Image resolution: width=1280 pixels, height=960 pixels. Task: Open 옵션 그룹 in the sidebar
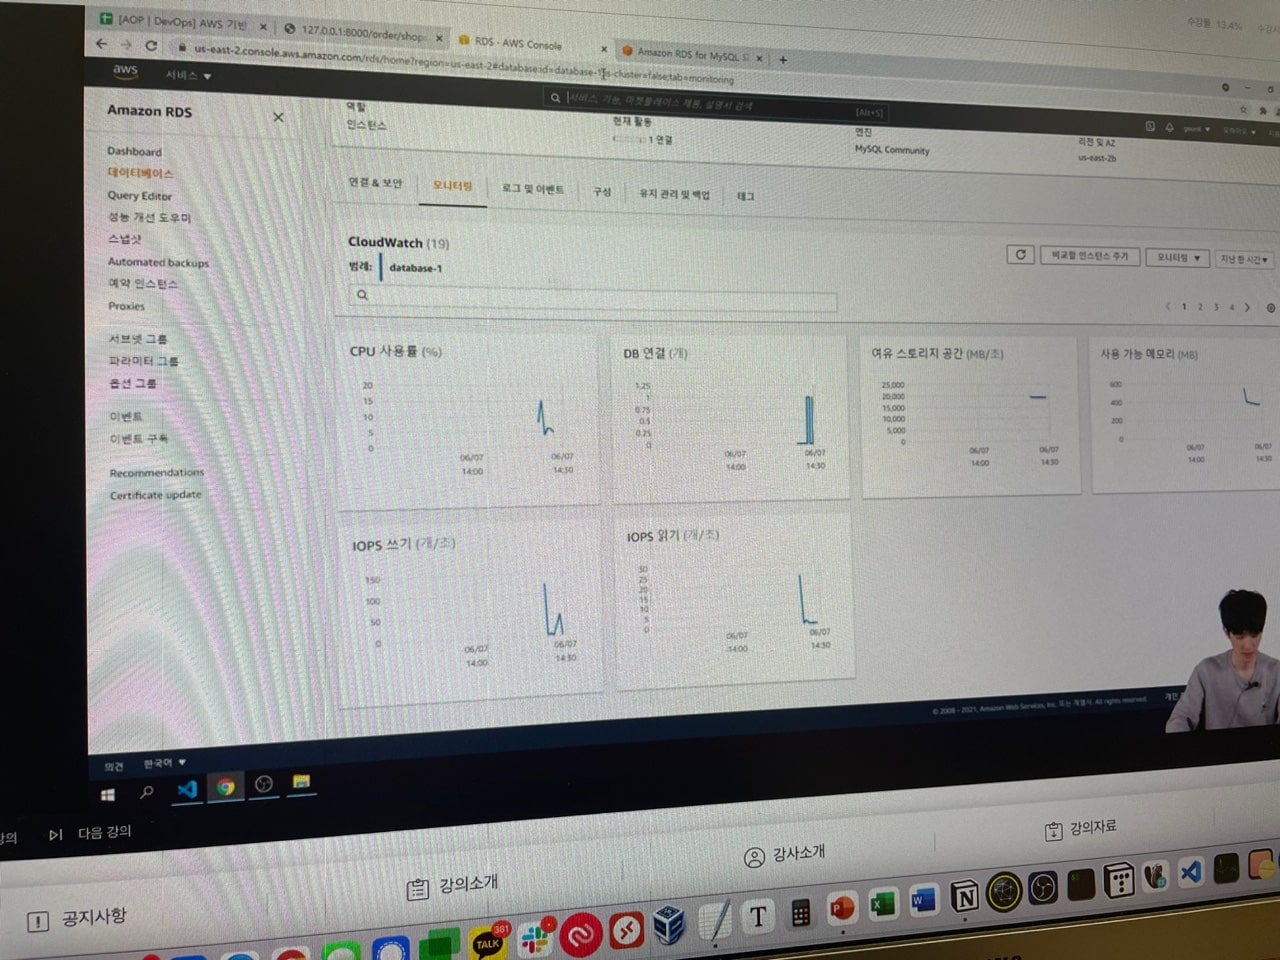tap(133, 384)
